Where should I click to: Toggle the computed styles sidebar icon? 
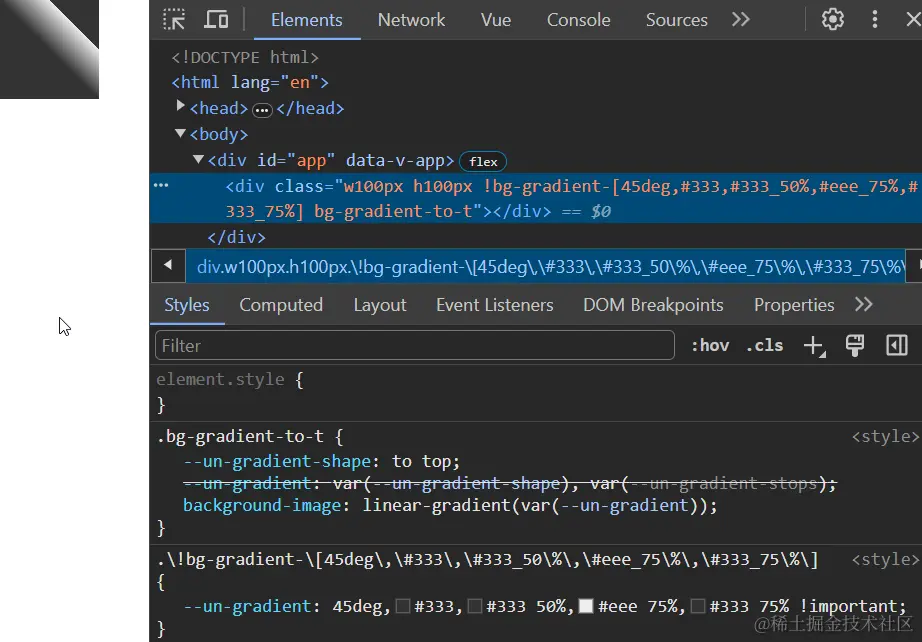896,345
